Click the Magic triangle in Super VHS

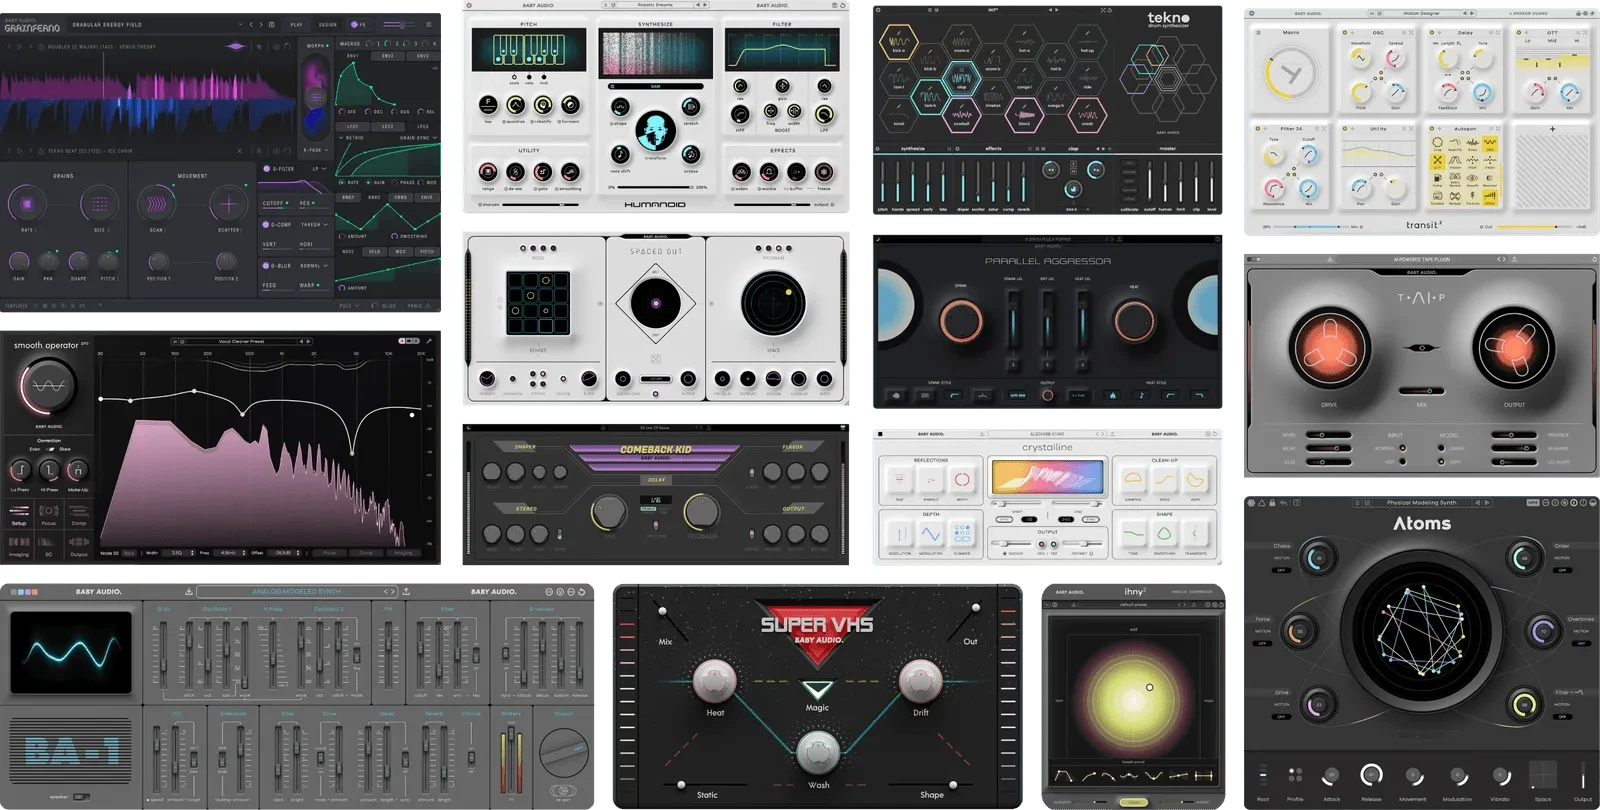click(x=817, y=690)
